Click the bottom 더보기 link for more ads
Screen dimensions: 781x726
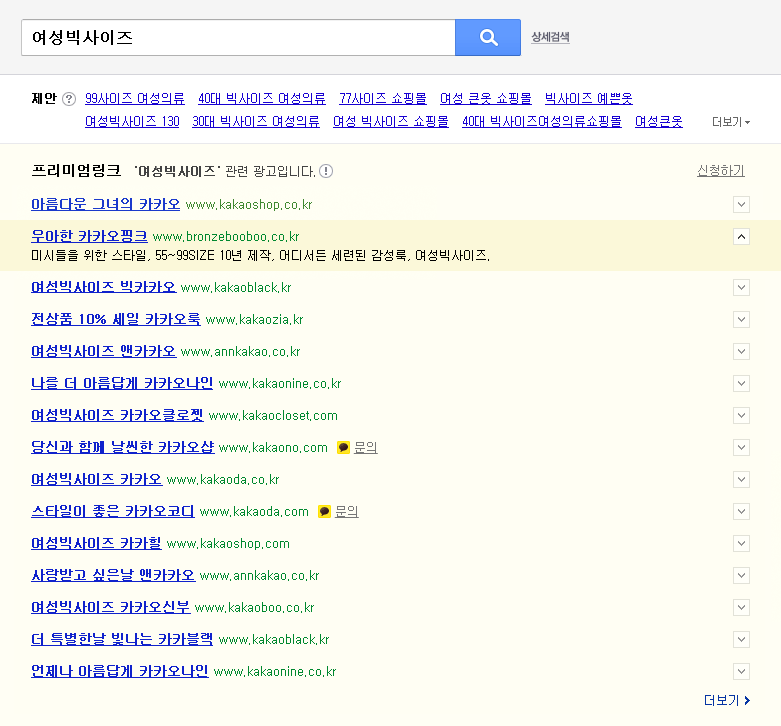coord(727,701)
